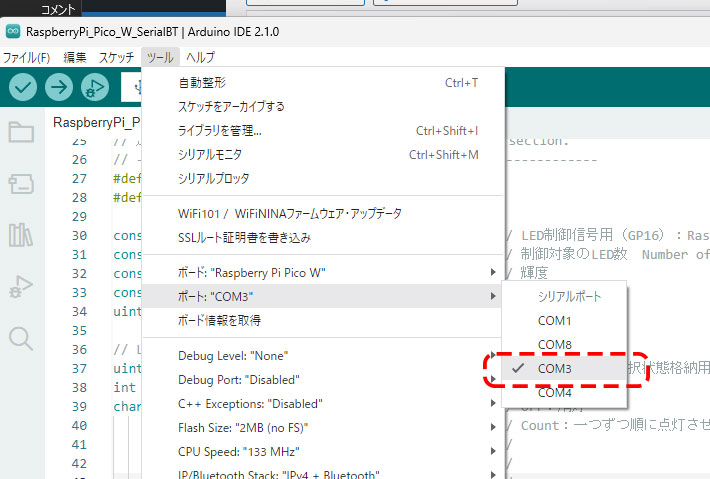Click the Arduino IDE logo in title bar

click(13, 31)
